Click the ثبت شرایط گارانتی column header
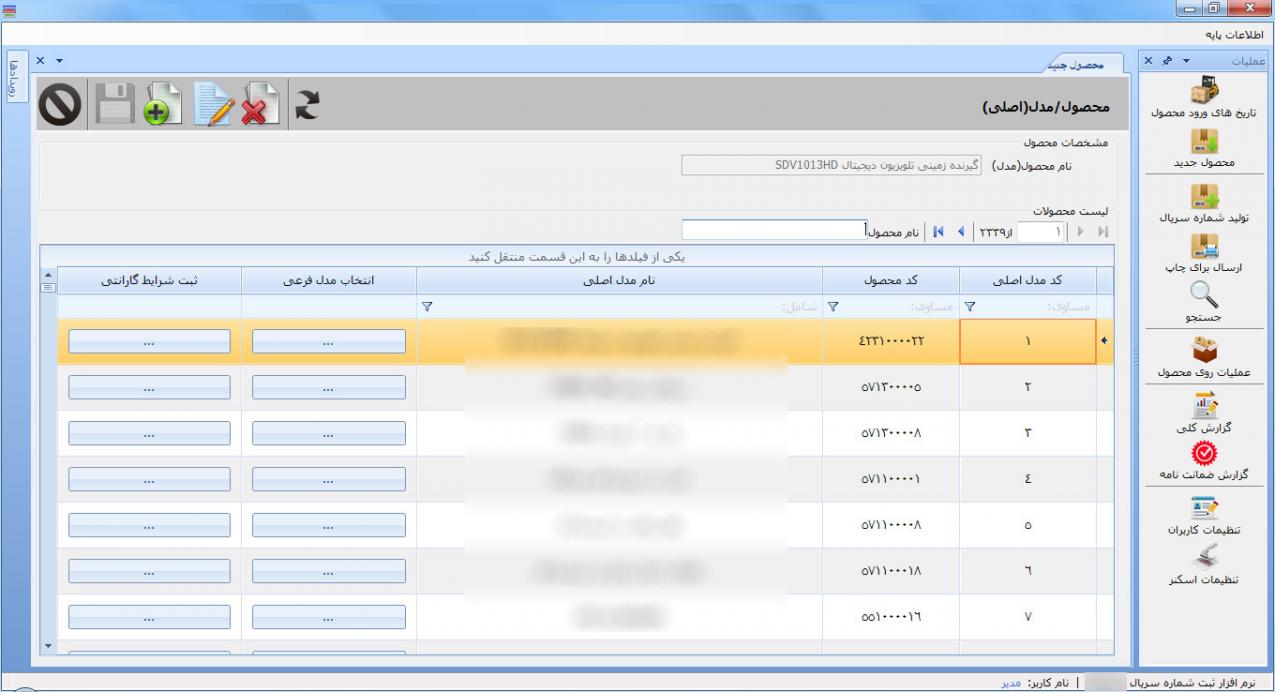 [x=148, y=280]
